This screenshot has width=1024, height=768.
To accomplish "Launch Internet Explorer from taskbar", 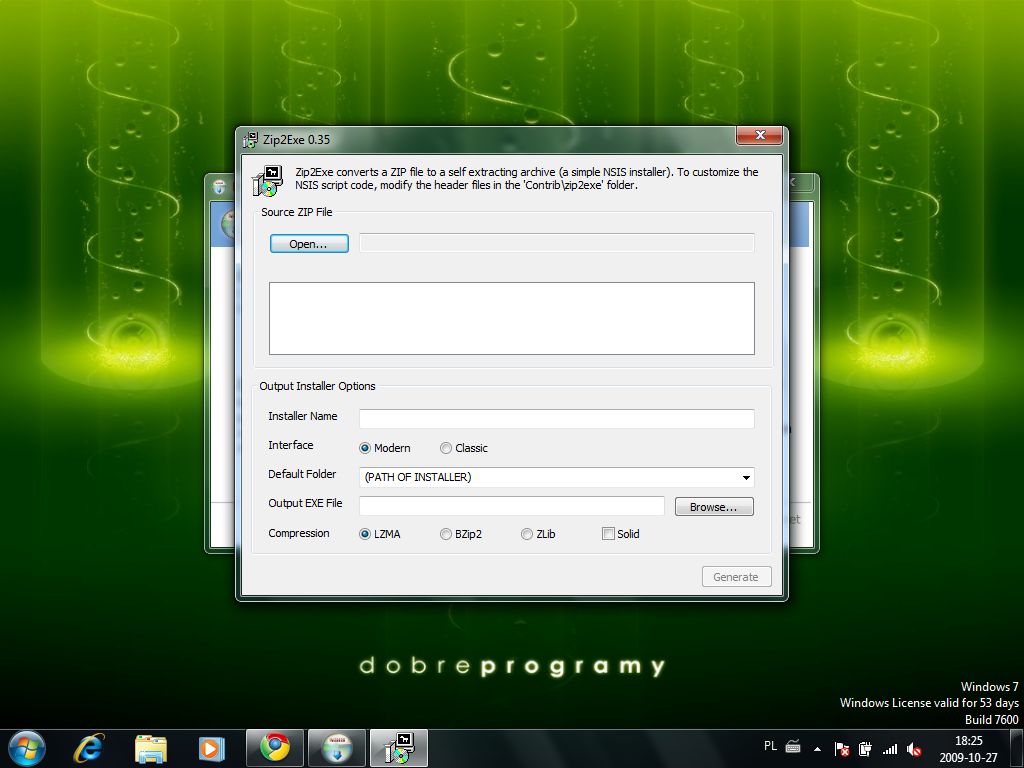I will point(88,748).
